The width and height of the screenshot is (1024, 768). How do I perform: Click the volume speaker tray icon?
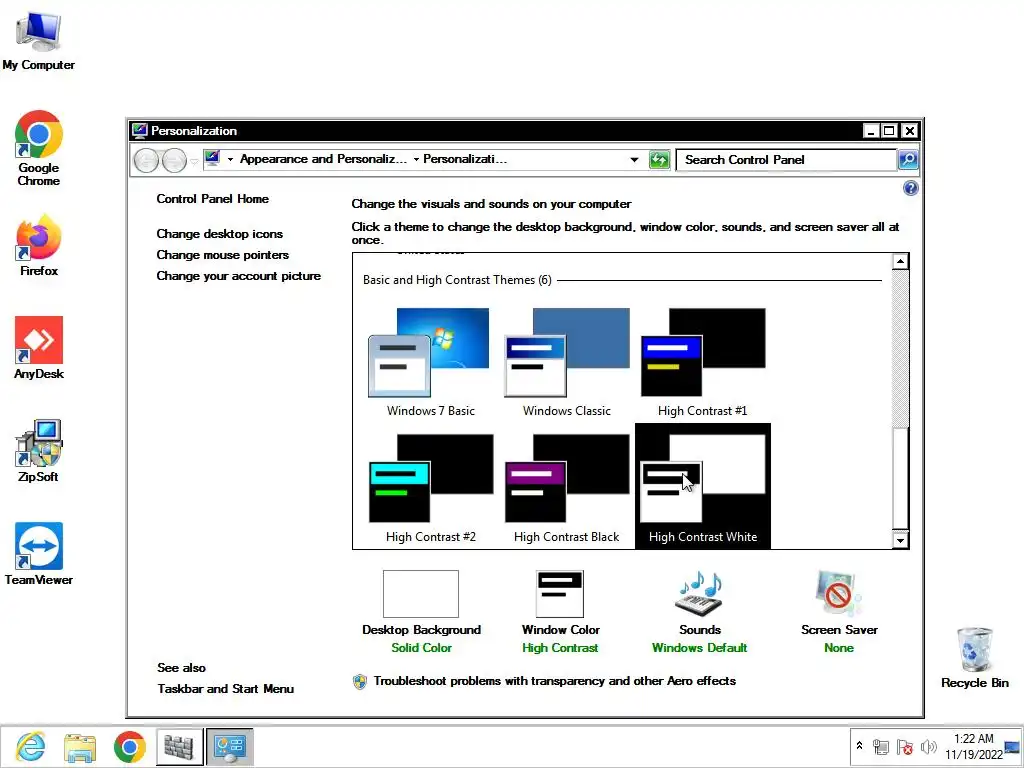(x=928, y=746)
